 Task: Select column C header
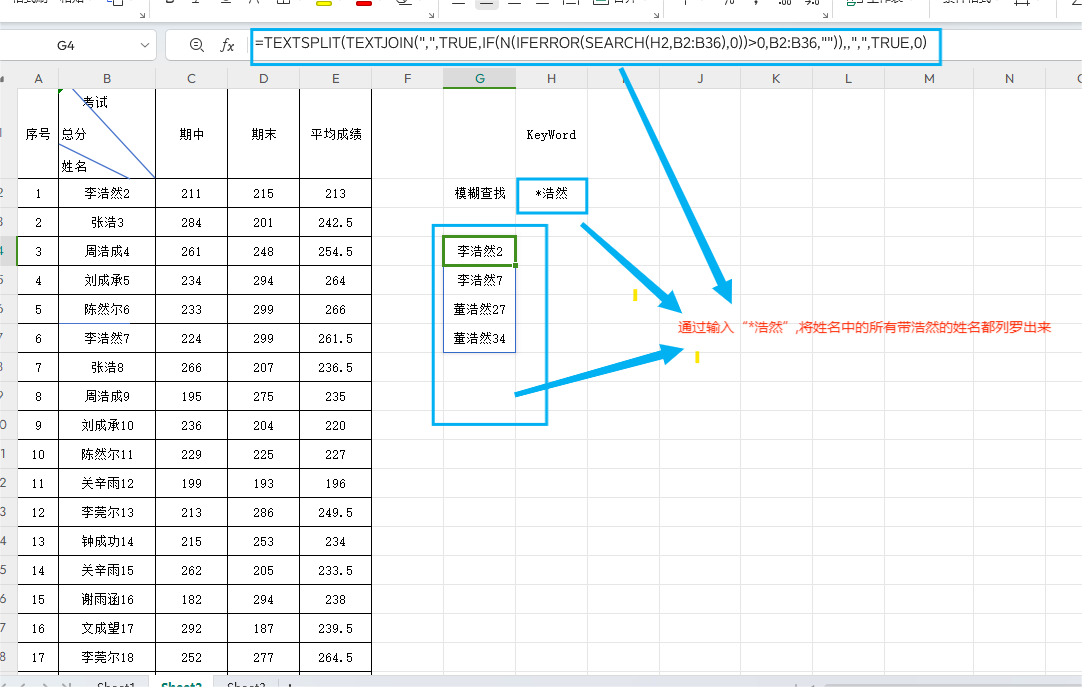point(191,79)
